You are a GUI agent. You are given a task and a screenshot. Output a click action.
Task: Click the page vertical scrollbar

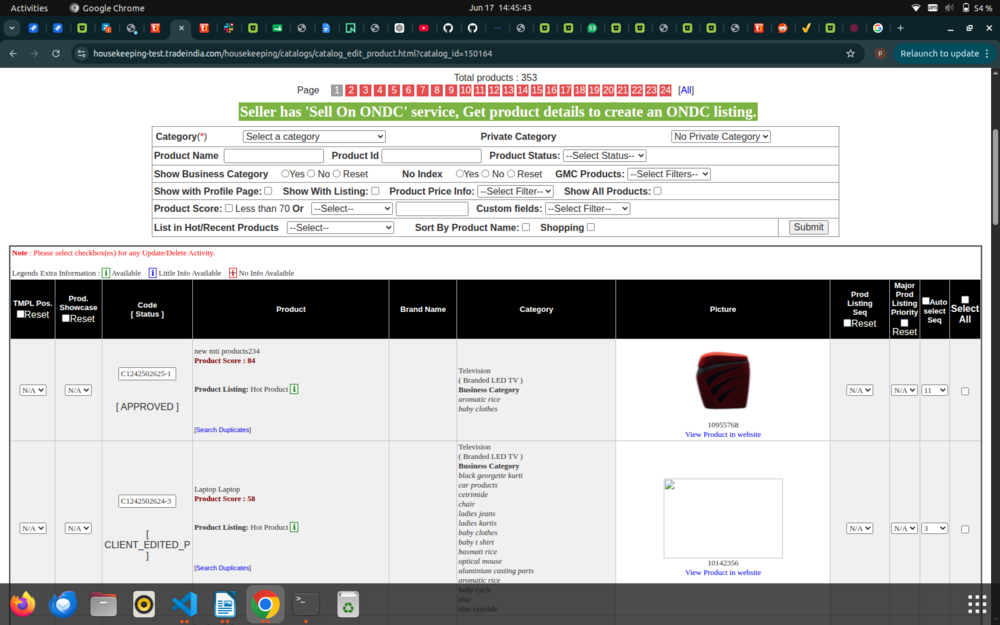pyautogui.click(x=996, y=176)
